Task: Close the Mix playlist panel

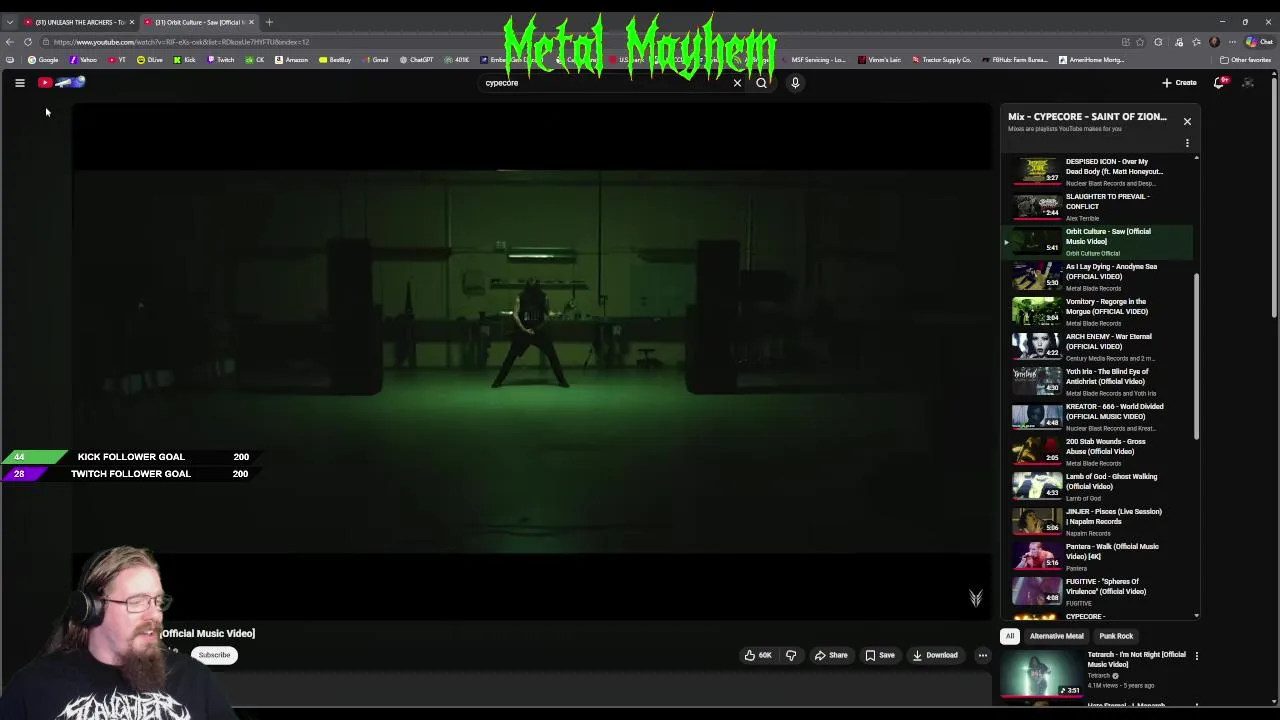Action: [x=1187, y=121]
